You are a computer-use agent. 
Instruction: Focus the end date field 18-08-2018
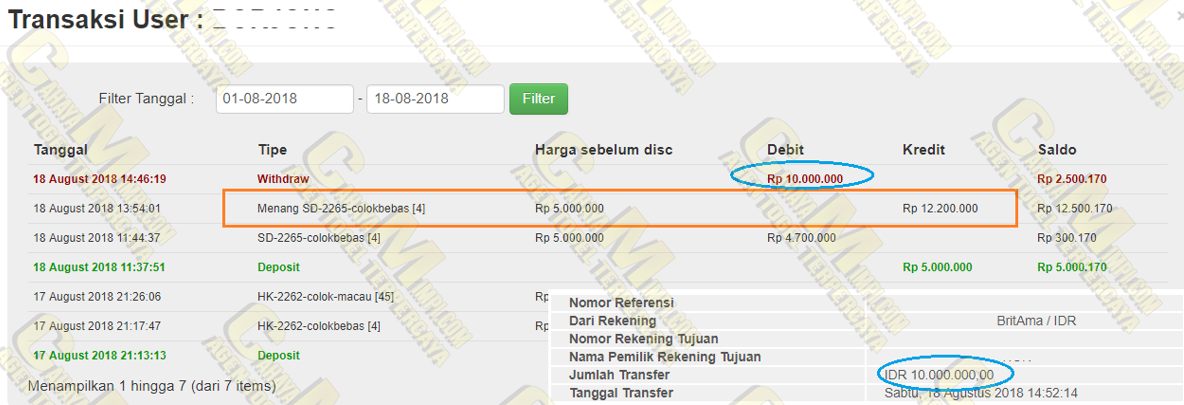[435, 99]
